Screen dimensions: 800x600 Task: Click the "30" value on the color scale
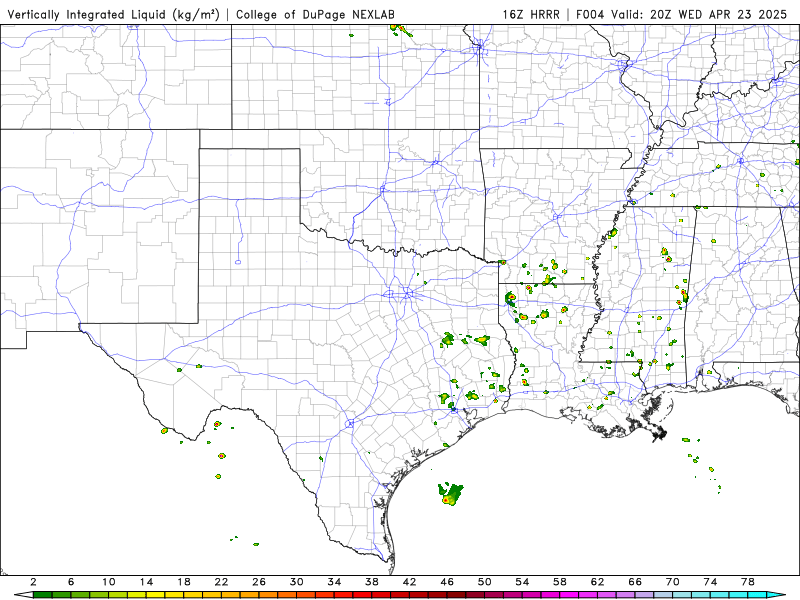pos(297,582)
